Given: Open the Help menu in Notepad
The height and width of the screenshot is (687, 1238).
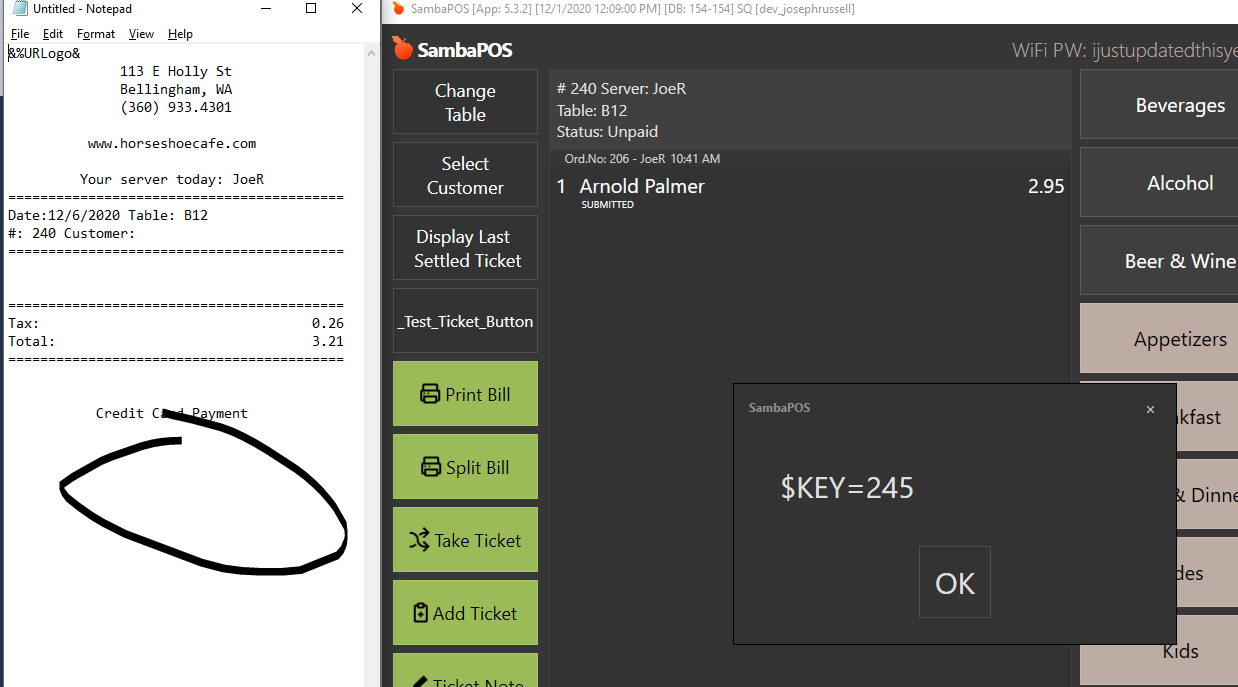Looking at the screenshot, I should pyautogui.click(x=180, y=34).
